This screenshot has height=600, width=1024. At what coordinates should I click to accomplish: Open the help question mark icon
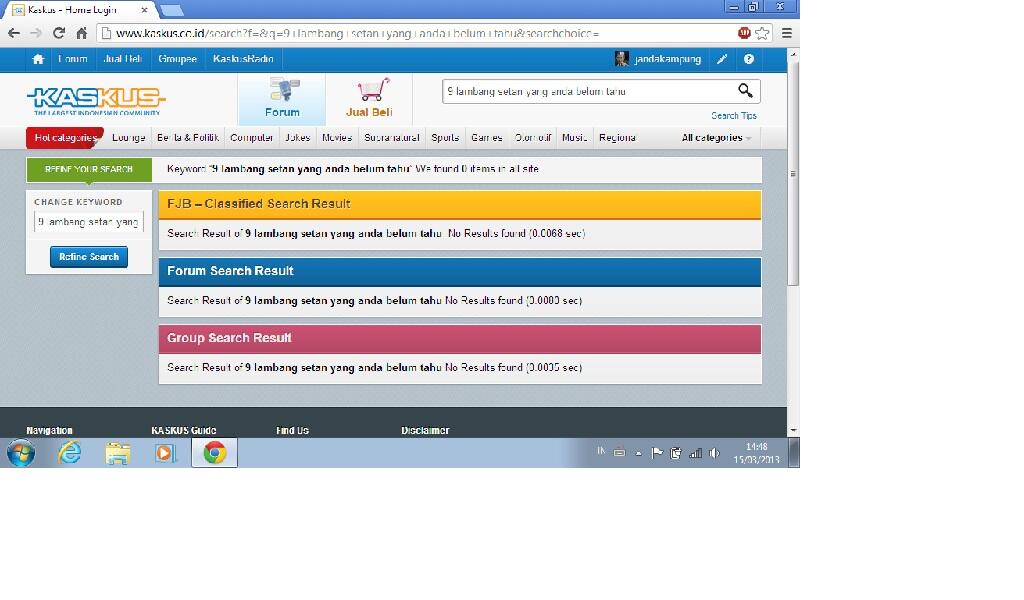pyautogui.click(x=748, y=59)
